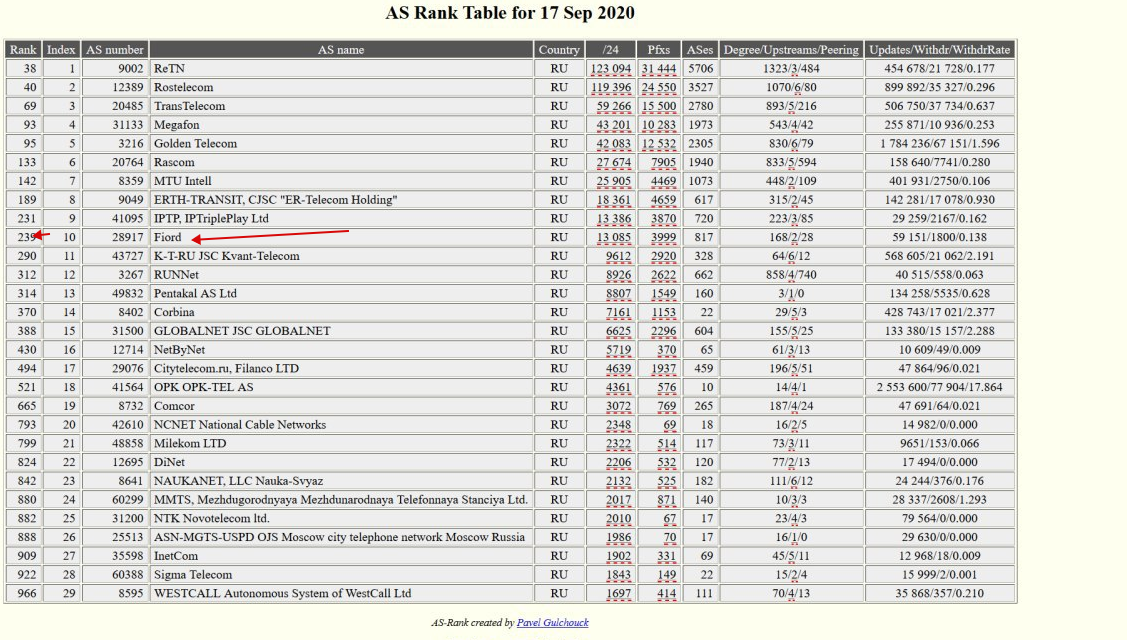
Task: Click the ASes column header
Action: coord(699,50)
